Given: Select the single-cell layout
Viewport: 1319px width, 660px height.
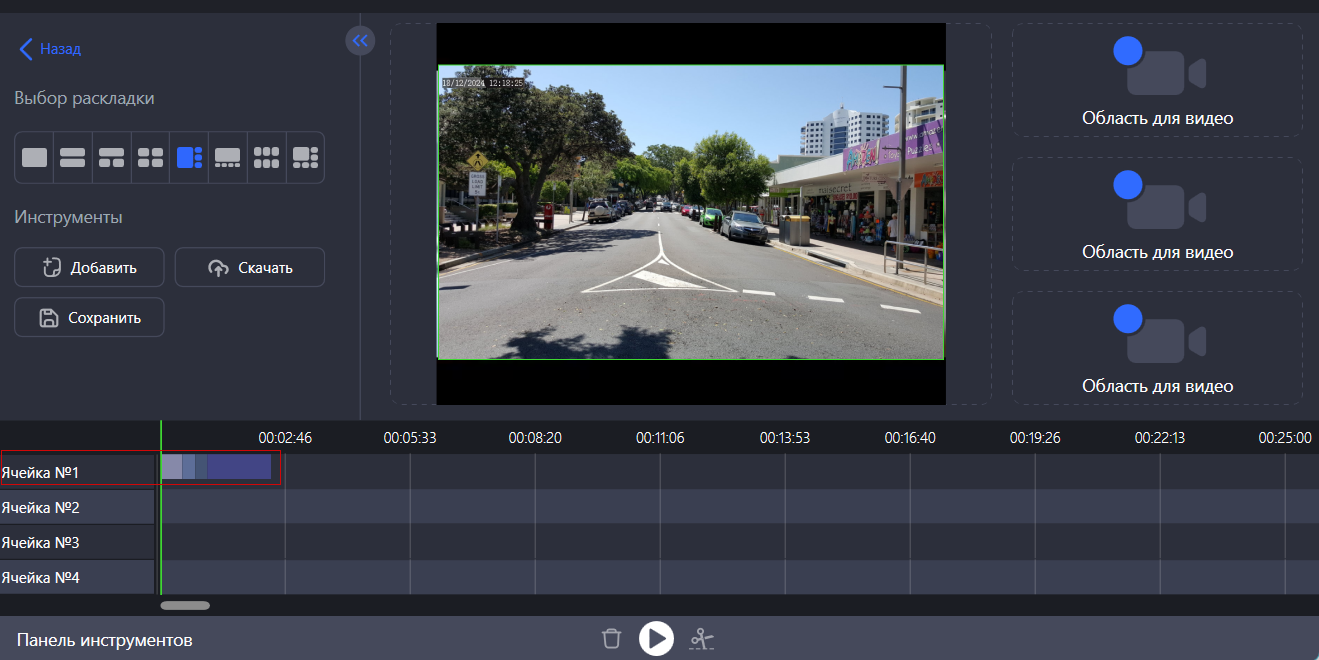Looking at the screenshot, I should point(33,157).
